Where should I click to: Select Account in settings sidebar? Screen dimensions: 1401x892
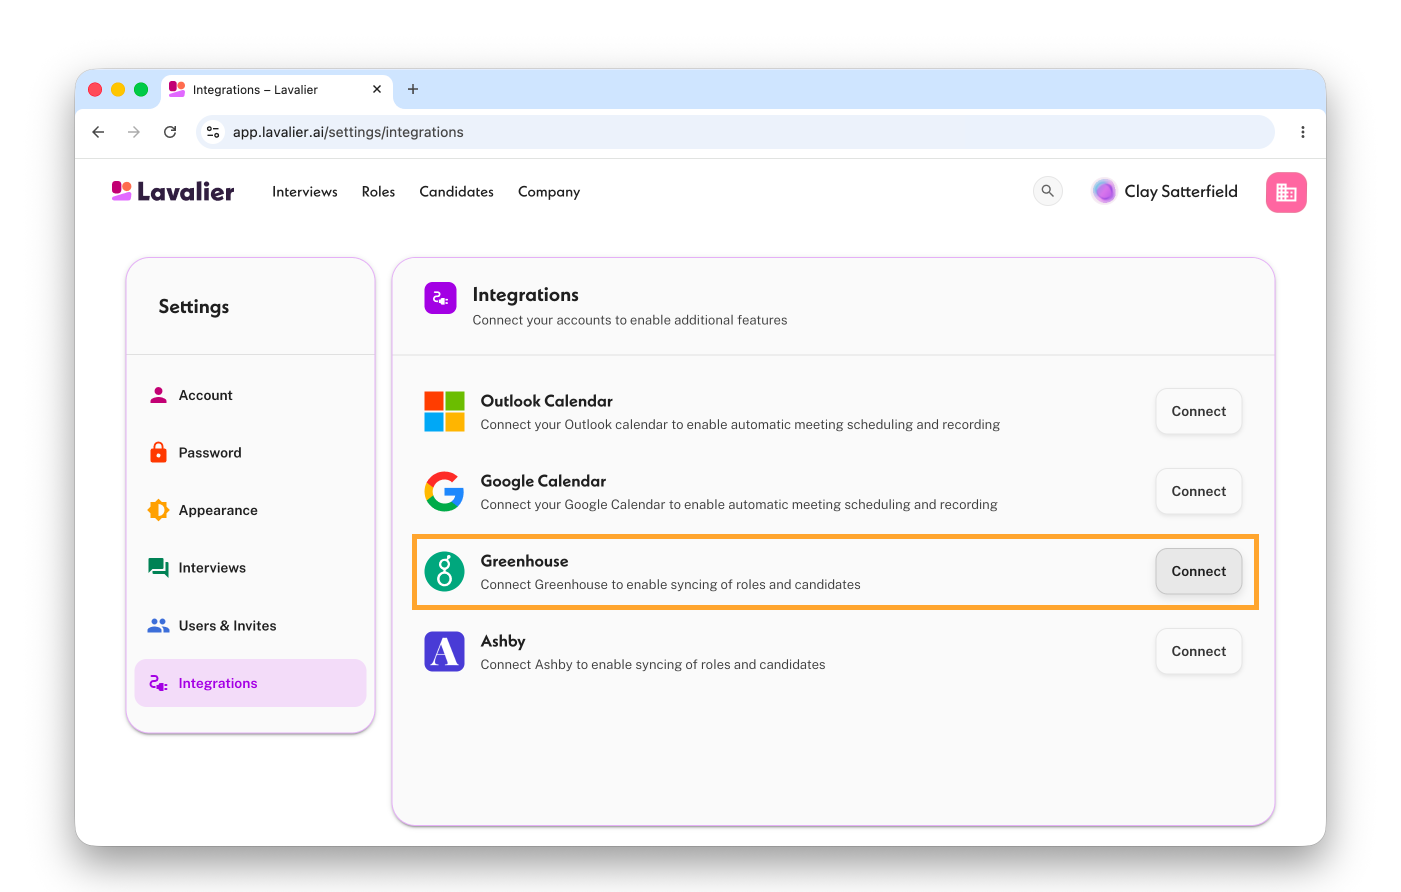(x=250, y=395)
